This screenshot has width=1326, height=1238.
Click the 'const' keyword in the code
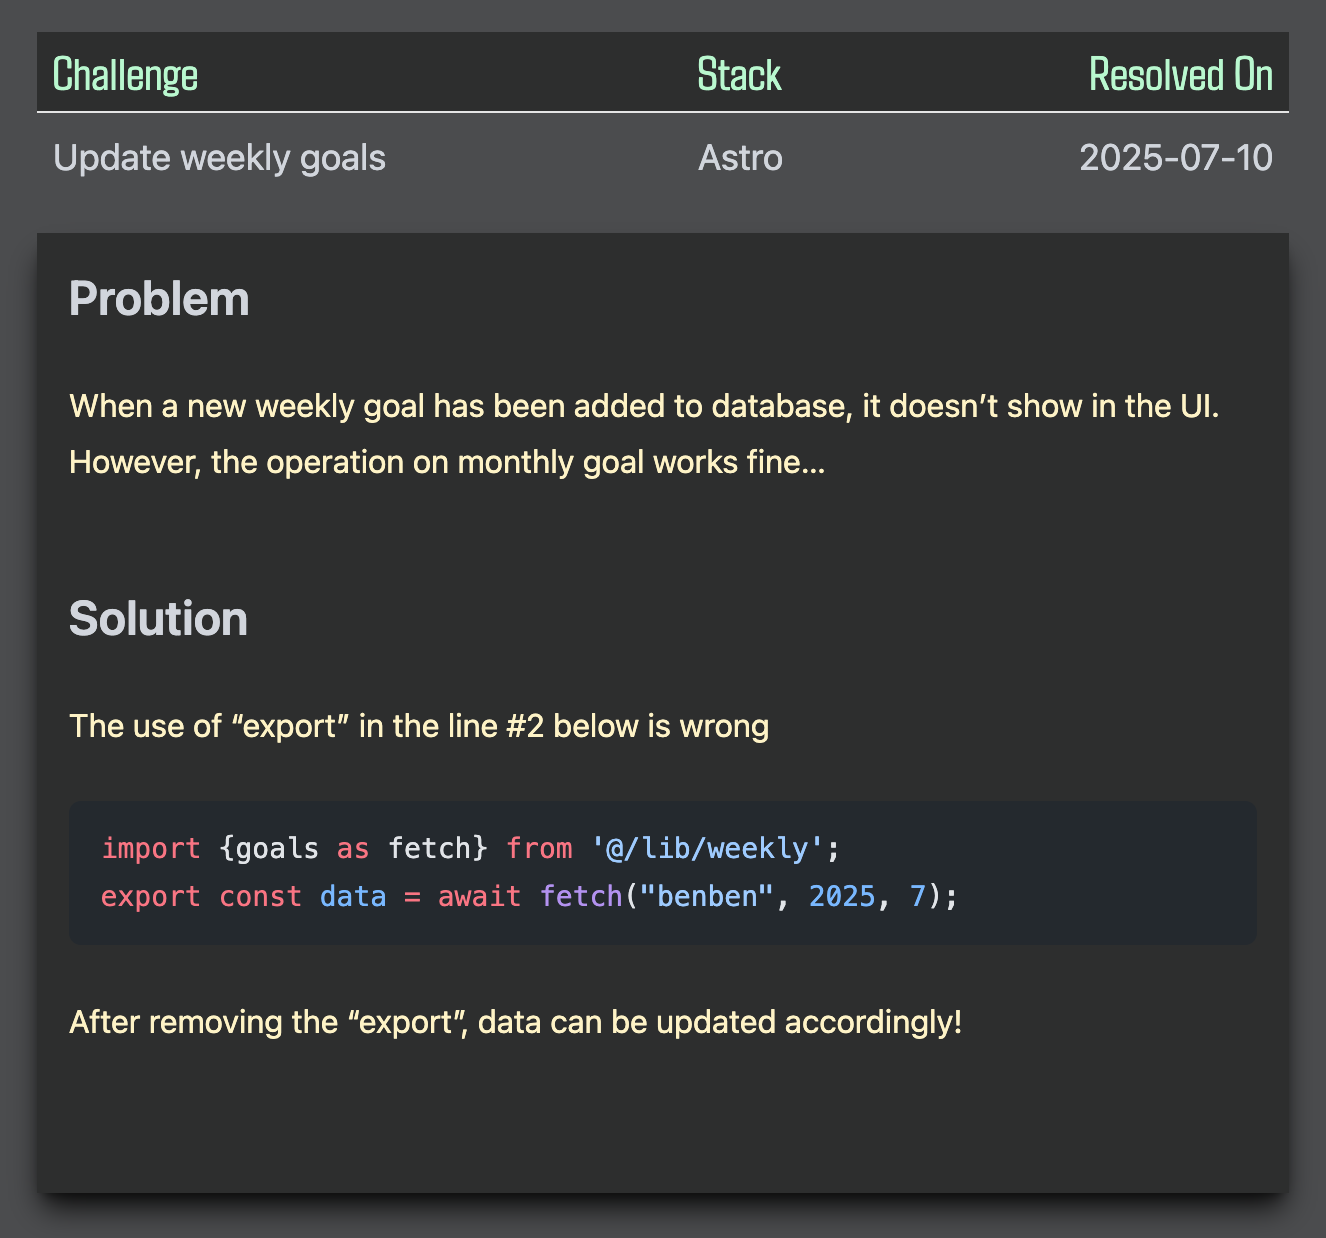click(x=260, y=896)
